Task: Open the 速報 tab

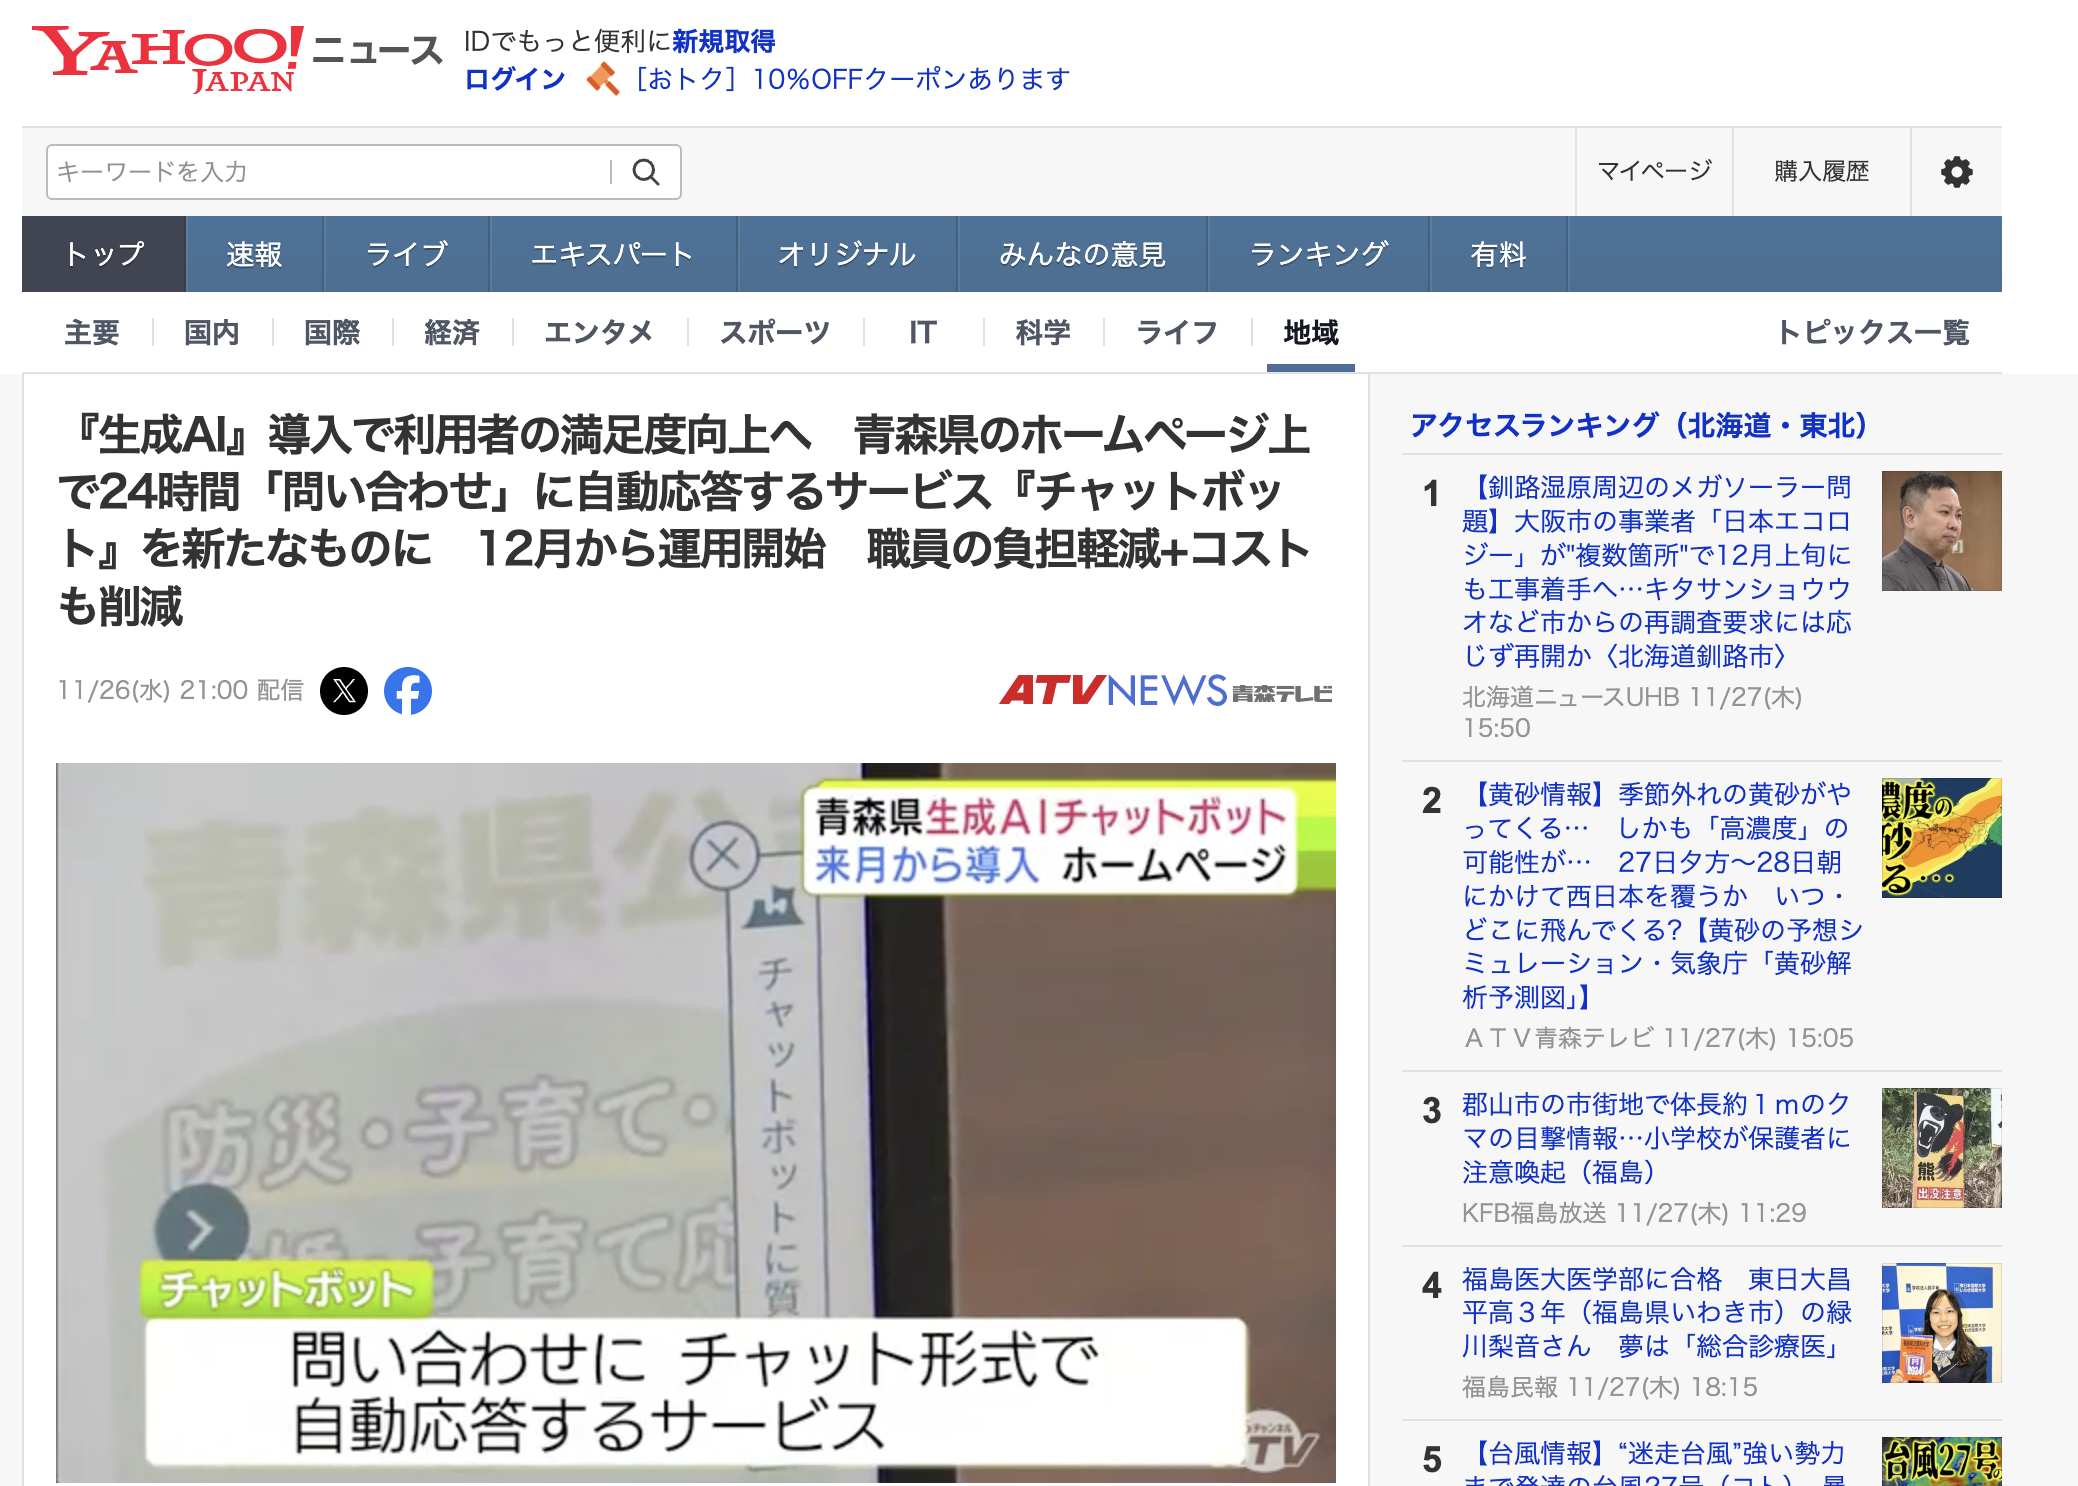Action: 254,255
